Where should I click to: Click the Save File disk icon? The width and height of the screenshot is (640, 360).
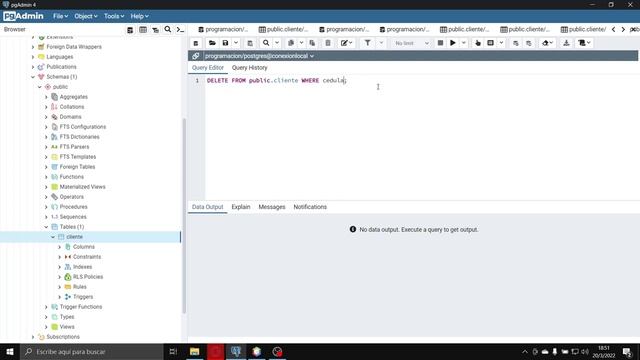coord(225,43)
